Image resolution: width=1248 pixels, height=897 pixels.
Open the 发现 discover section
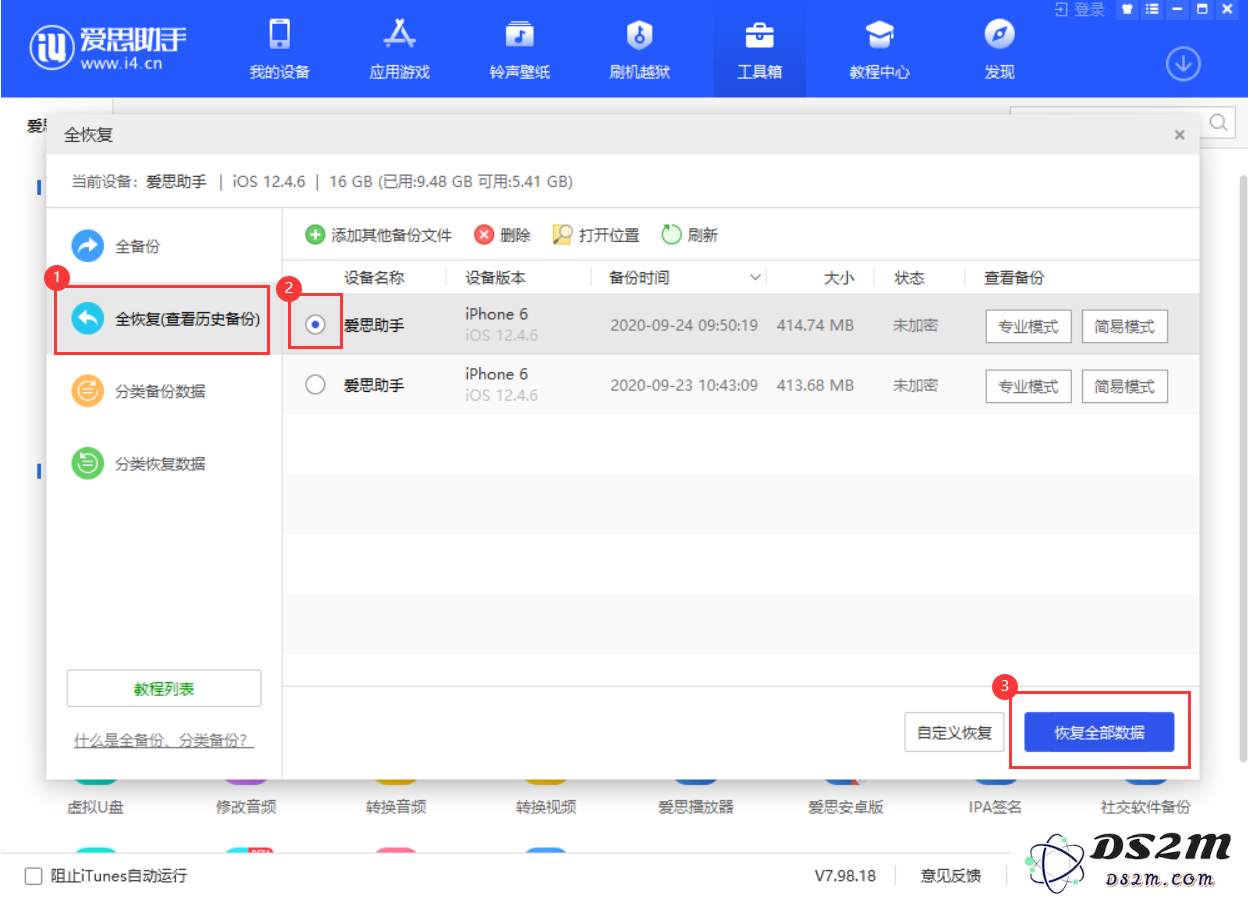999,50
